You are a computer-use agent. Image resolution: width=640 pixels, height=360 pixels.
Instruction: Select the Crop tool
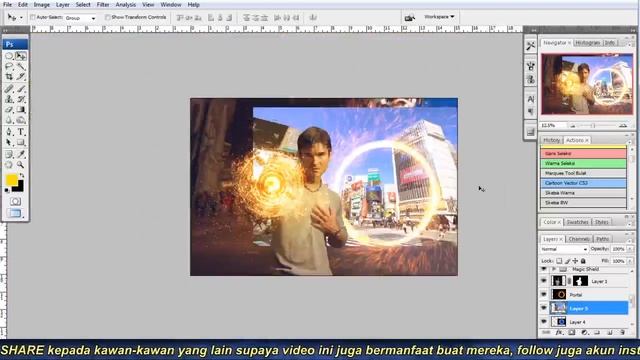9,76
